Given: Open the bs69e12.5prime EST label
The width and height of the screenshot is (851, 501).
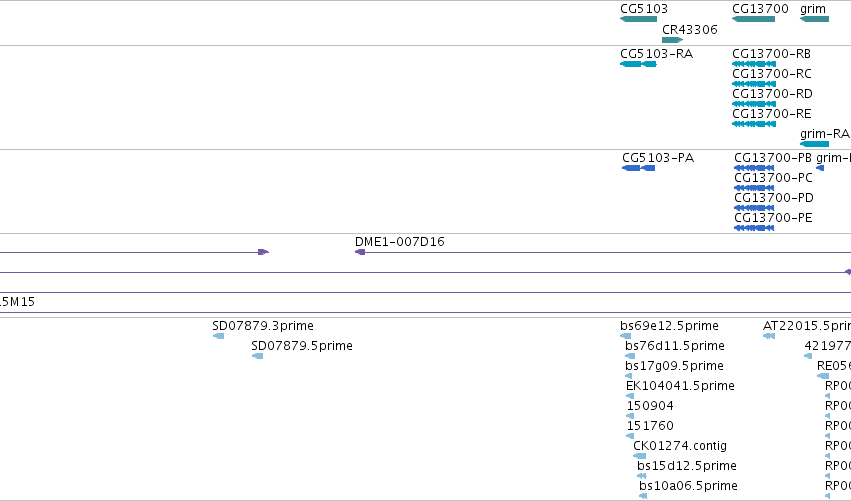Looking at the screenshot, I should point(669,326).
